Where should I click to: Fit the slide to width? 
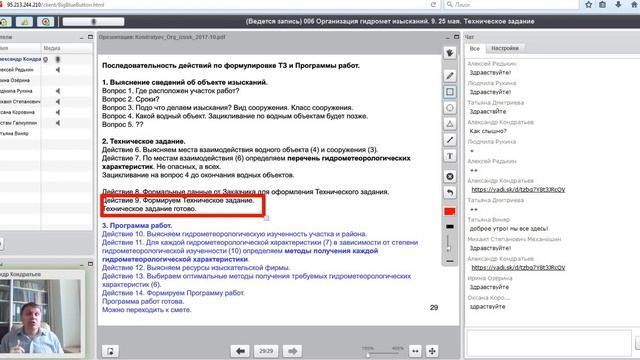click(x=415, y=351)
